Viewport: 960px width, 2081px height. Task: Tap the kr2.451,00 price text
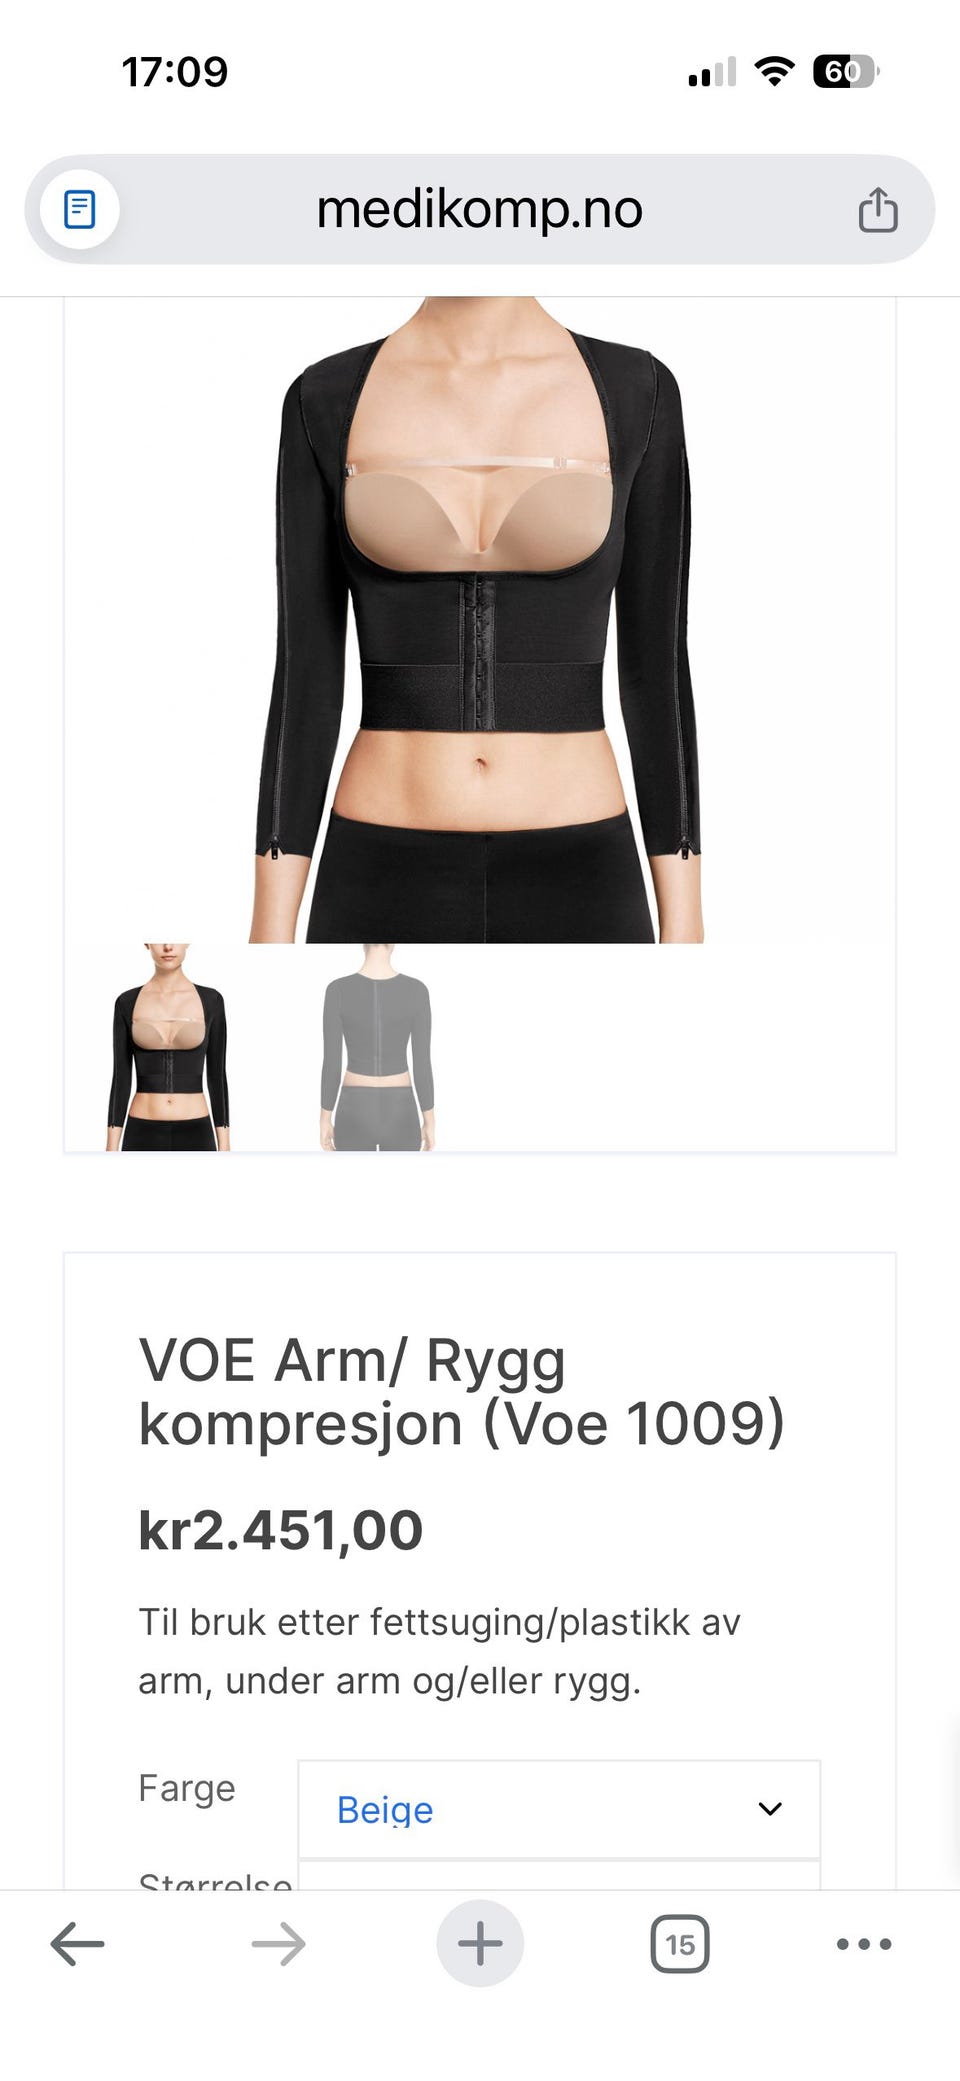coord(281,1530)
